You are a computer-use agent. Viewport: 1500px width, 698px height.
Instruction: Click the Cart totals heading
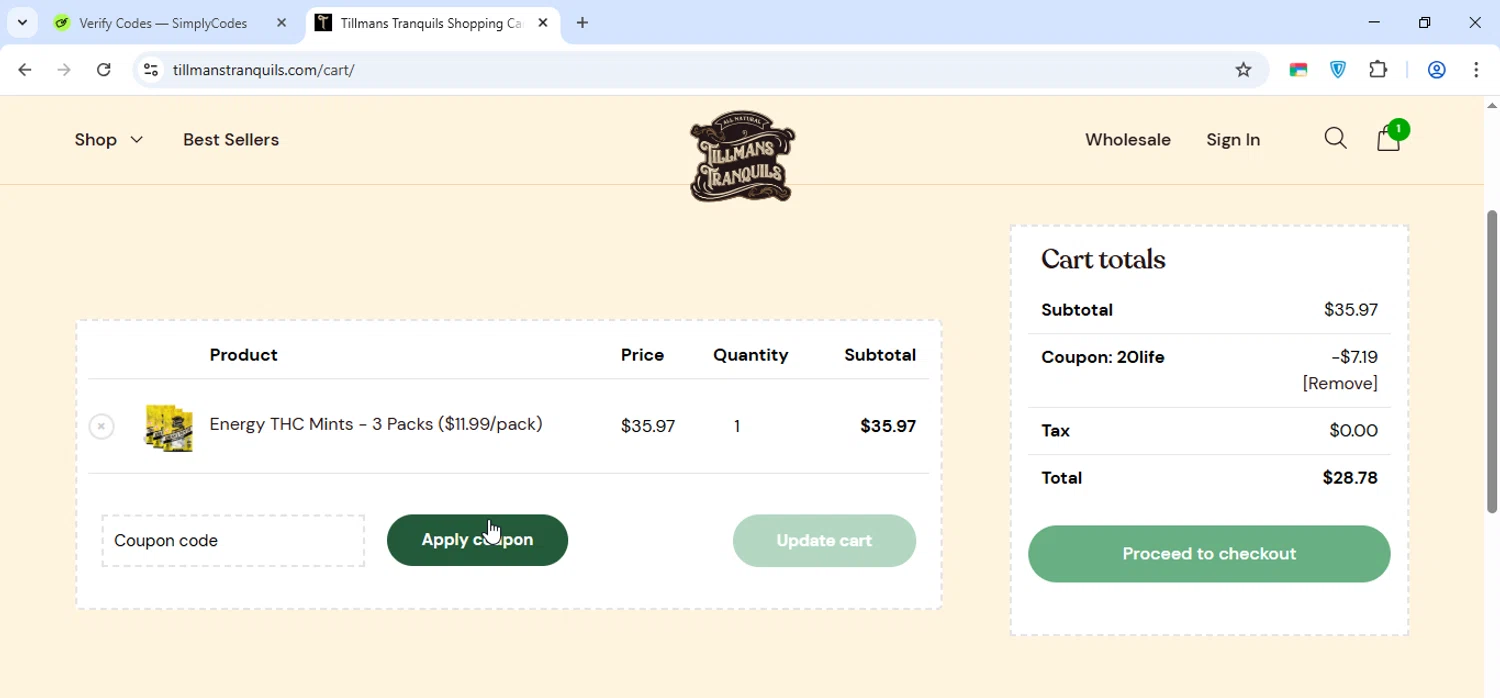tap(1103, 260)
